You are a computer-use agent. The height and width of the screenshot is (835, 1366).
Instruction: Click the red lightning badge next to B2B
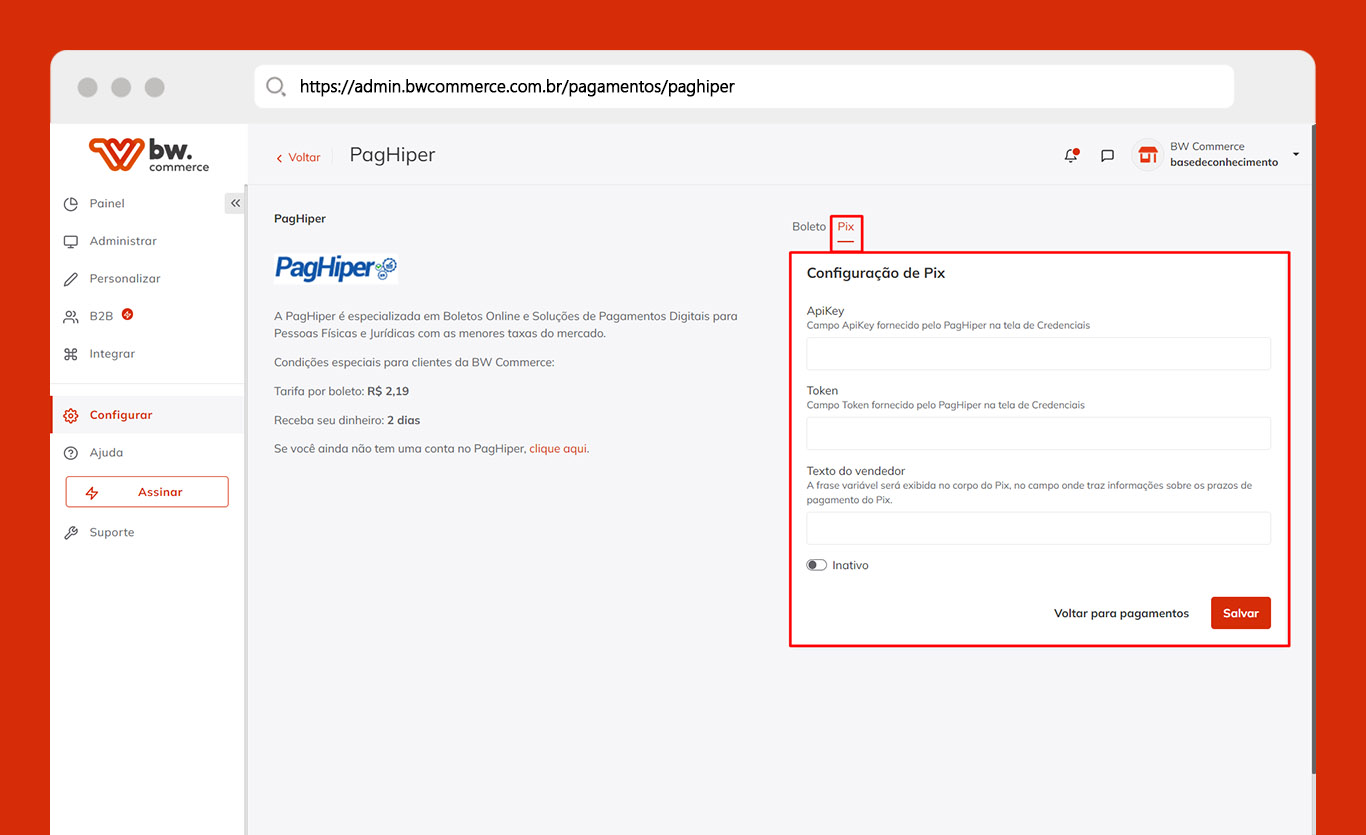click(x=128, y=314)
